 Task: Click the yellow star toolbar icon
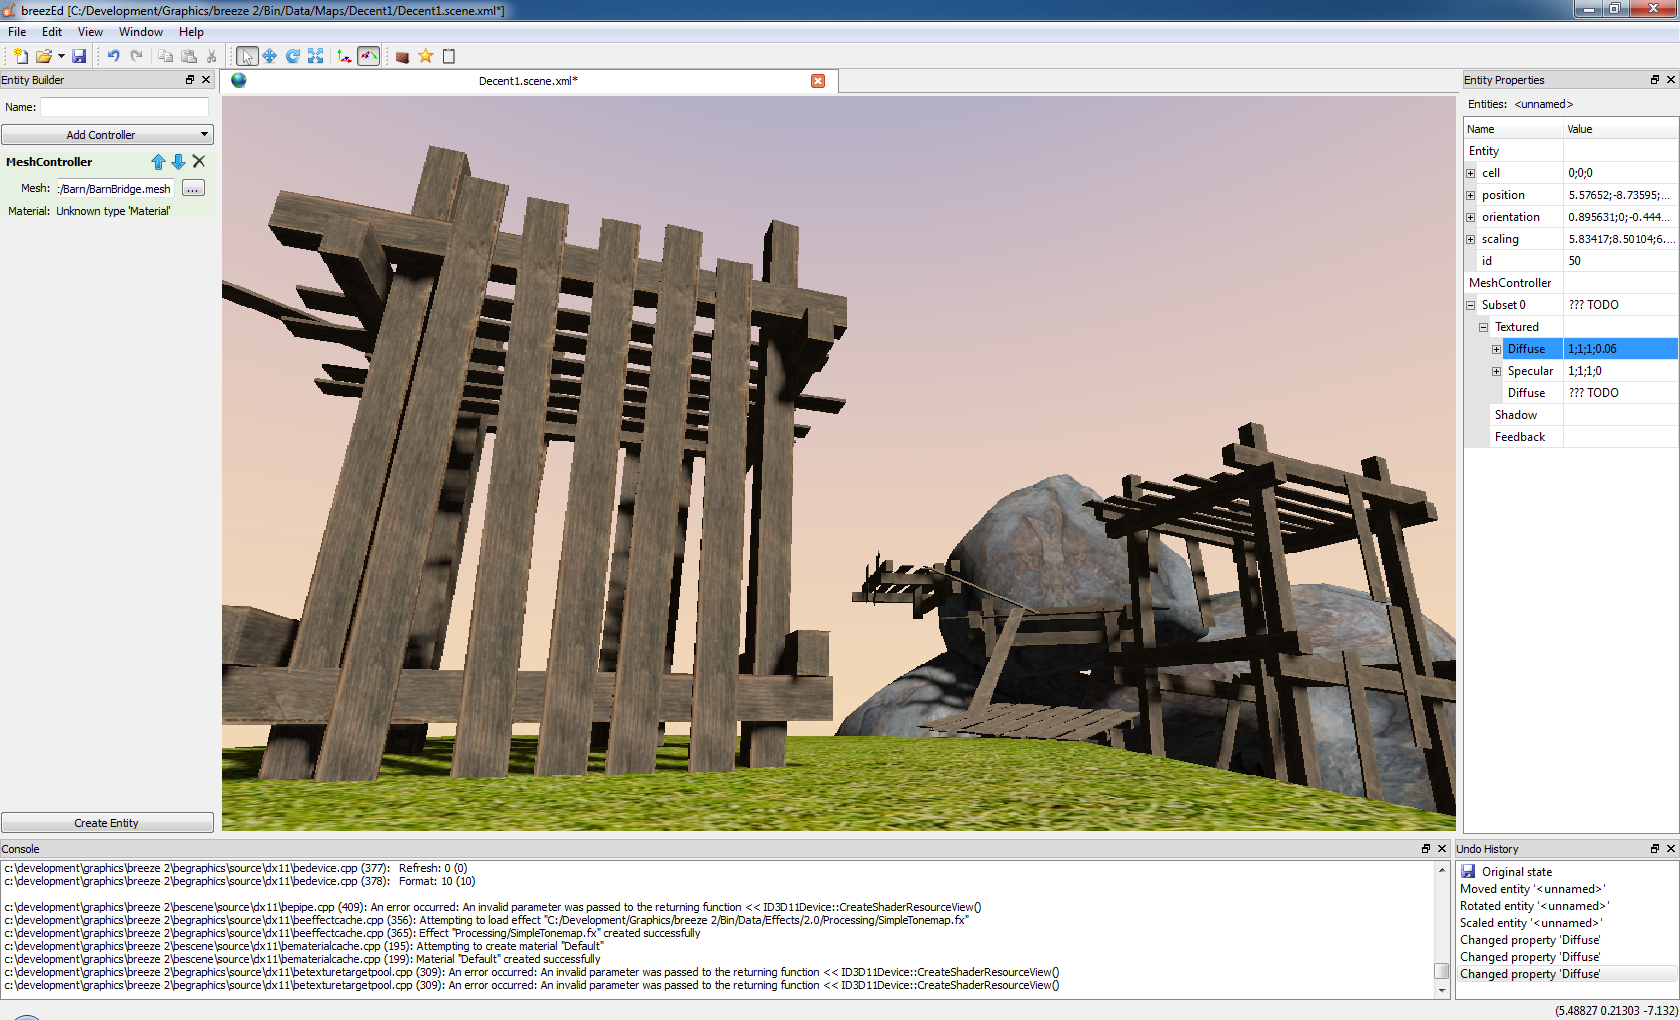click(x=426, y=56)
